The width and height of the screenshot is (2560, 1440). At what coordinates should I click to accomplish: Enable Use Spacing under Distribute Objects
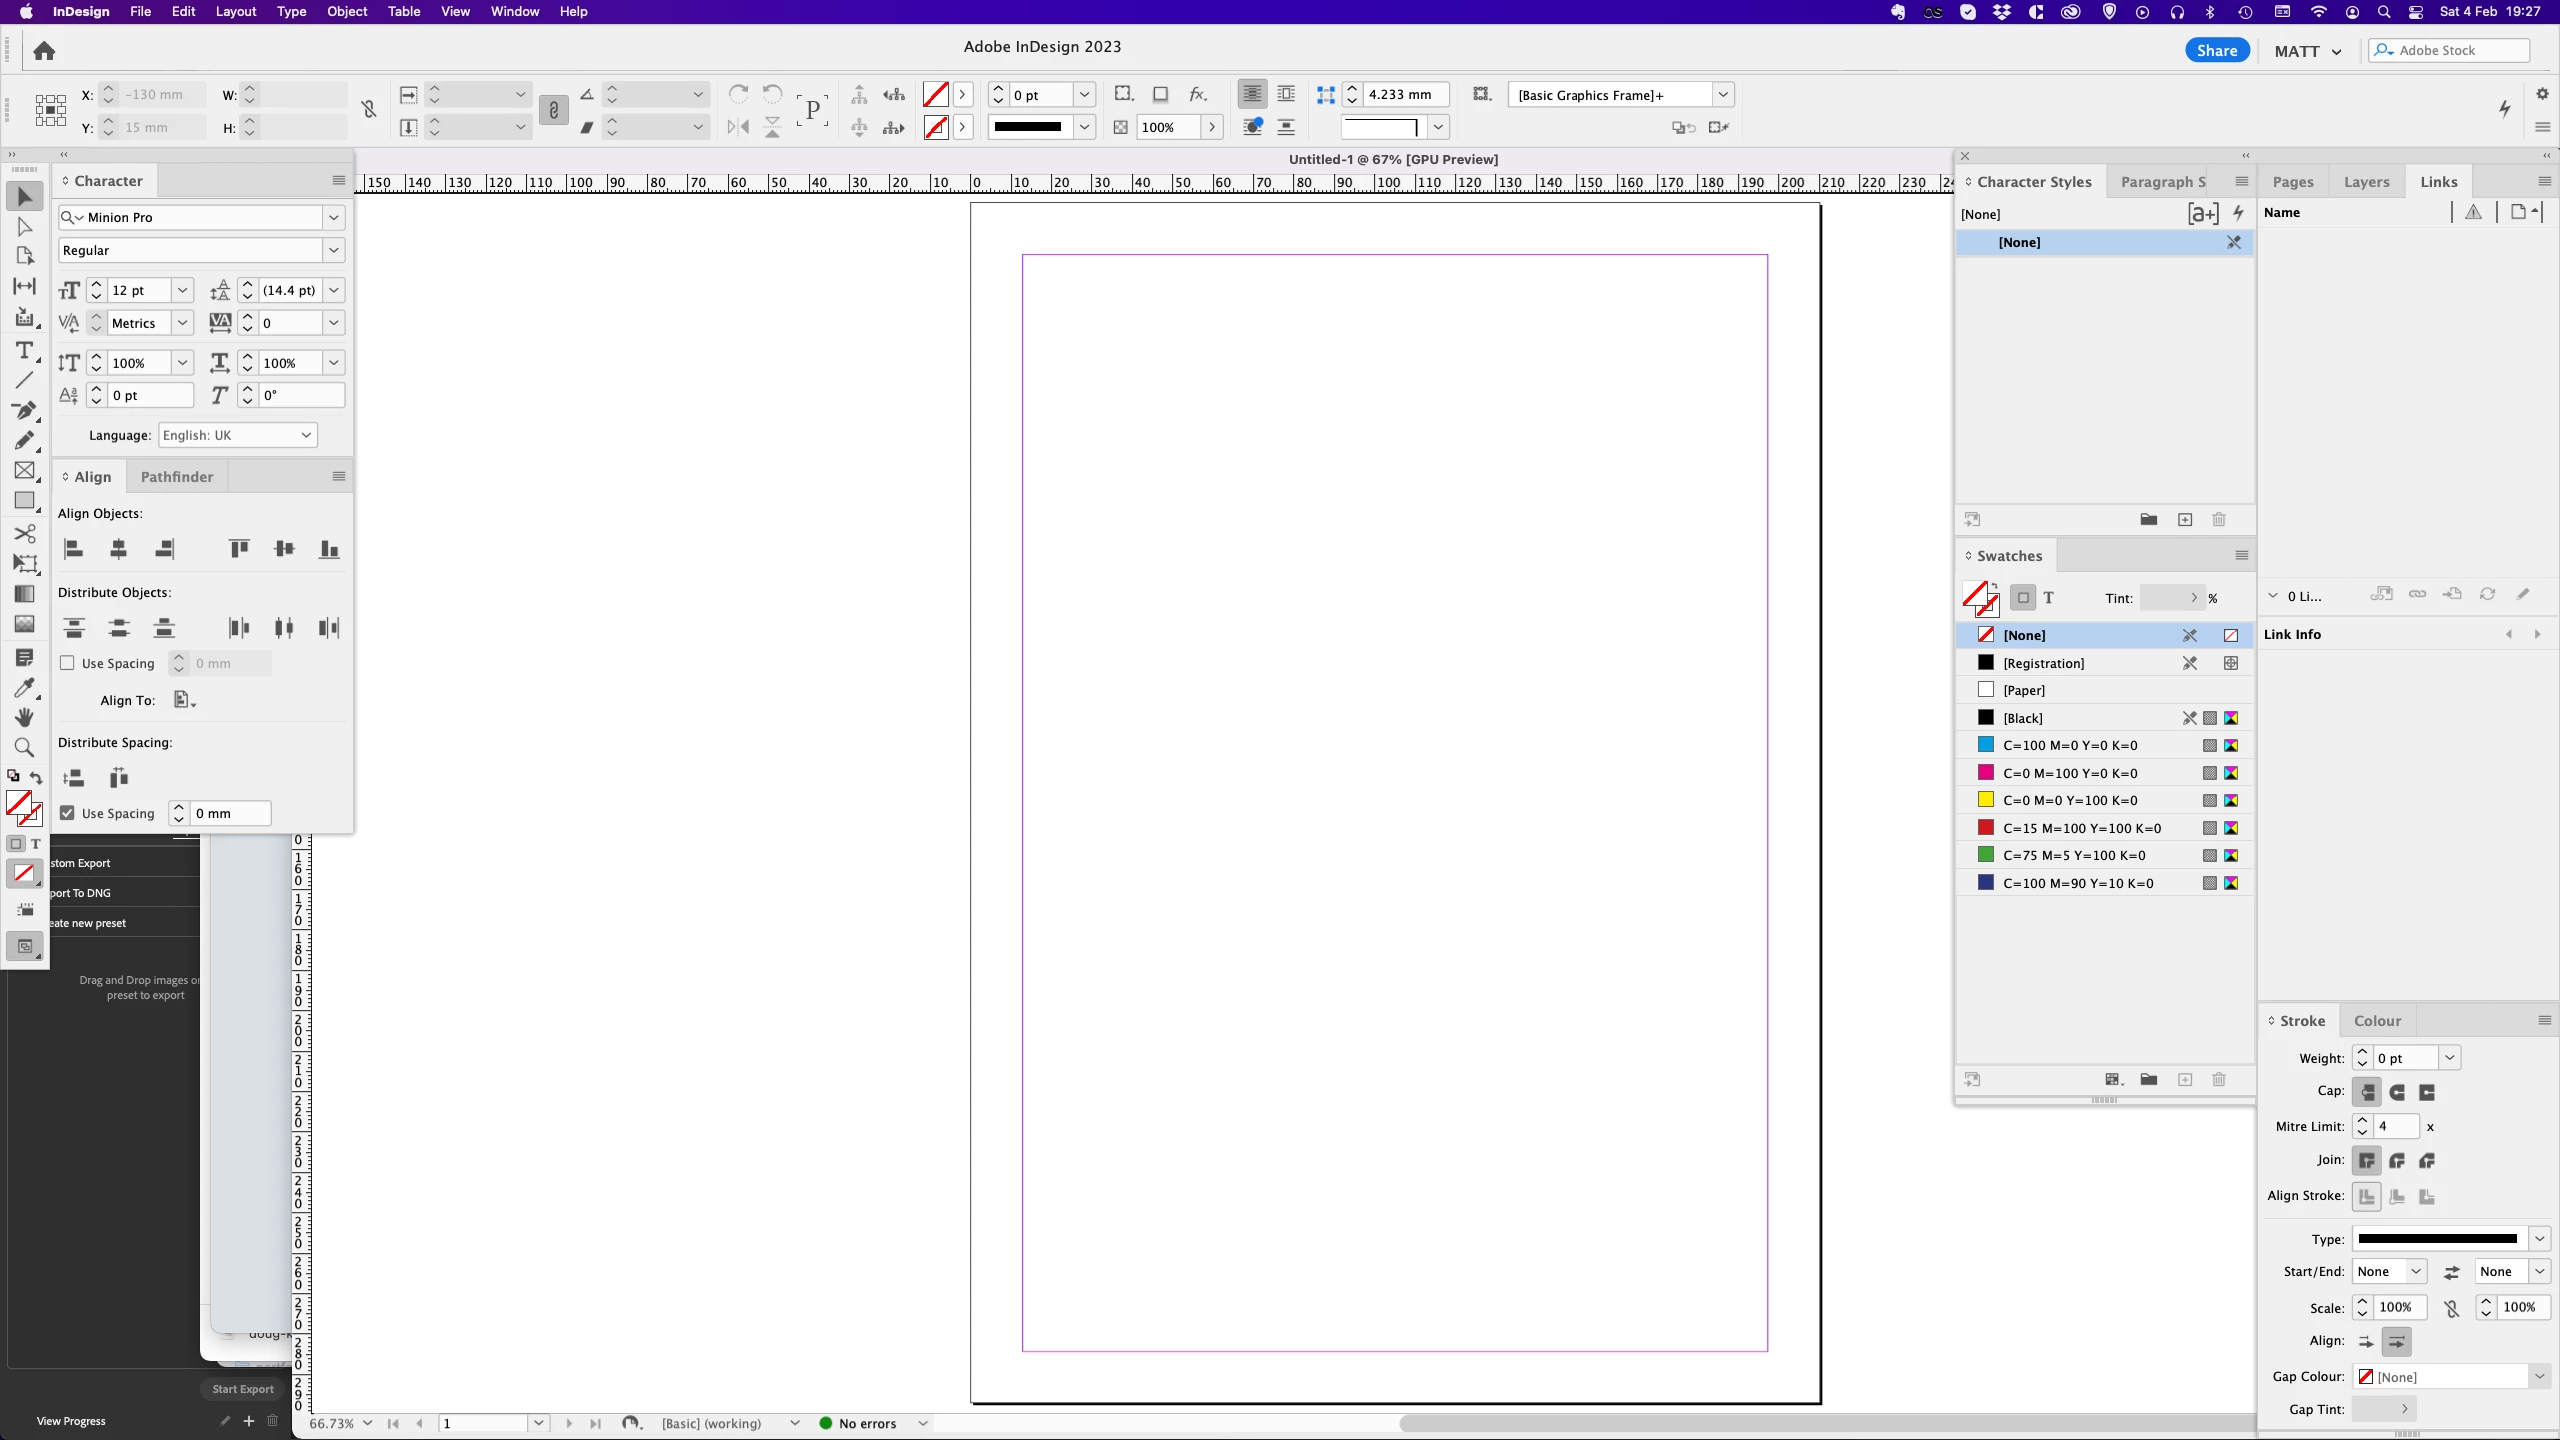coord(68,663)
